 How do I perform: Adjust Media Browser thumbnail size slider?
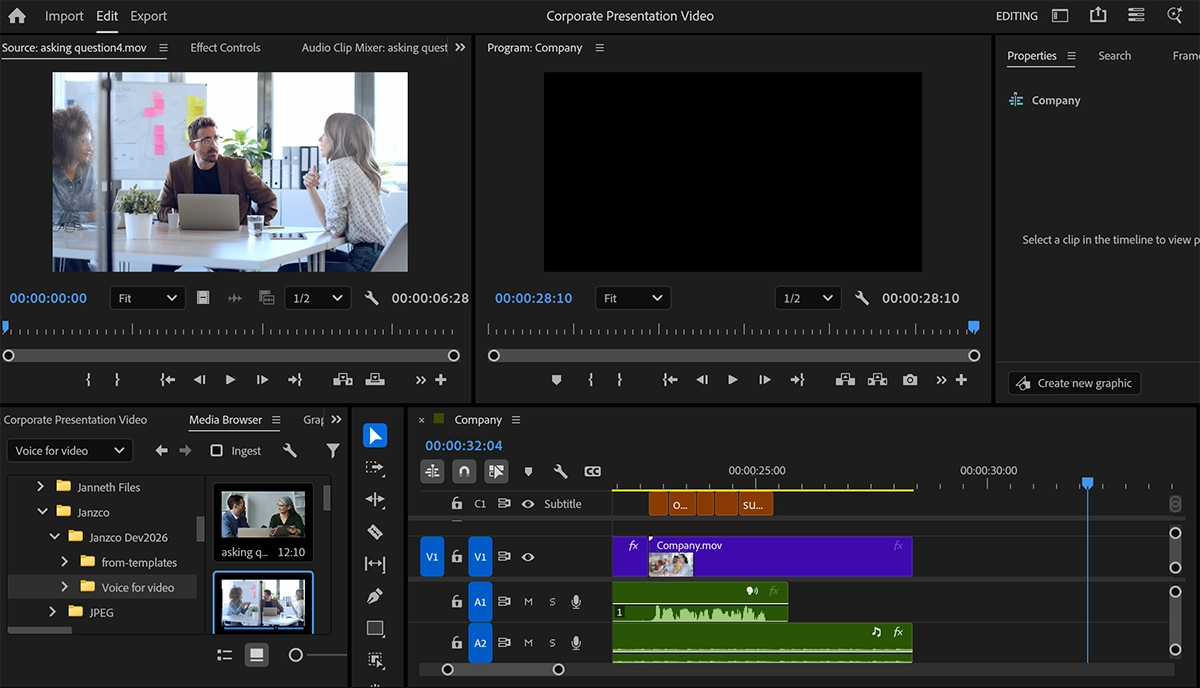click(x=295, y=655)
